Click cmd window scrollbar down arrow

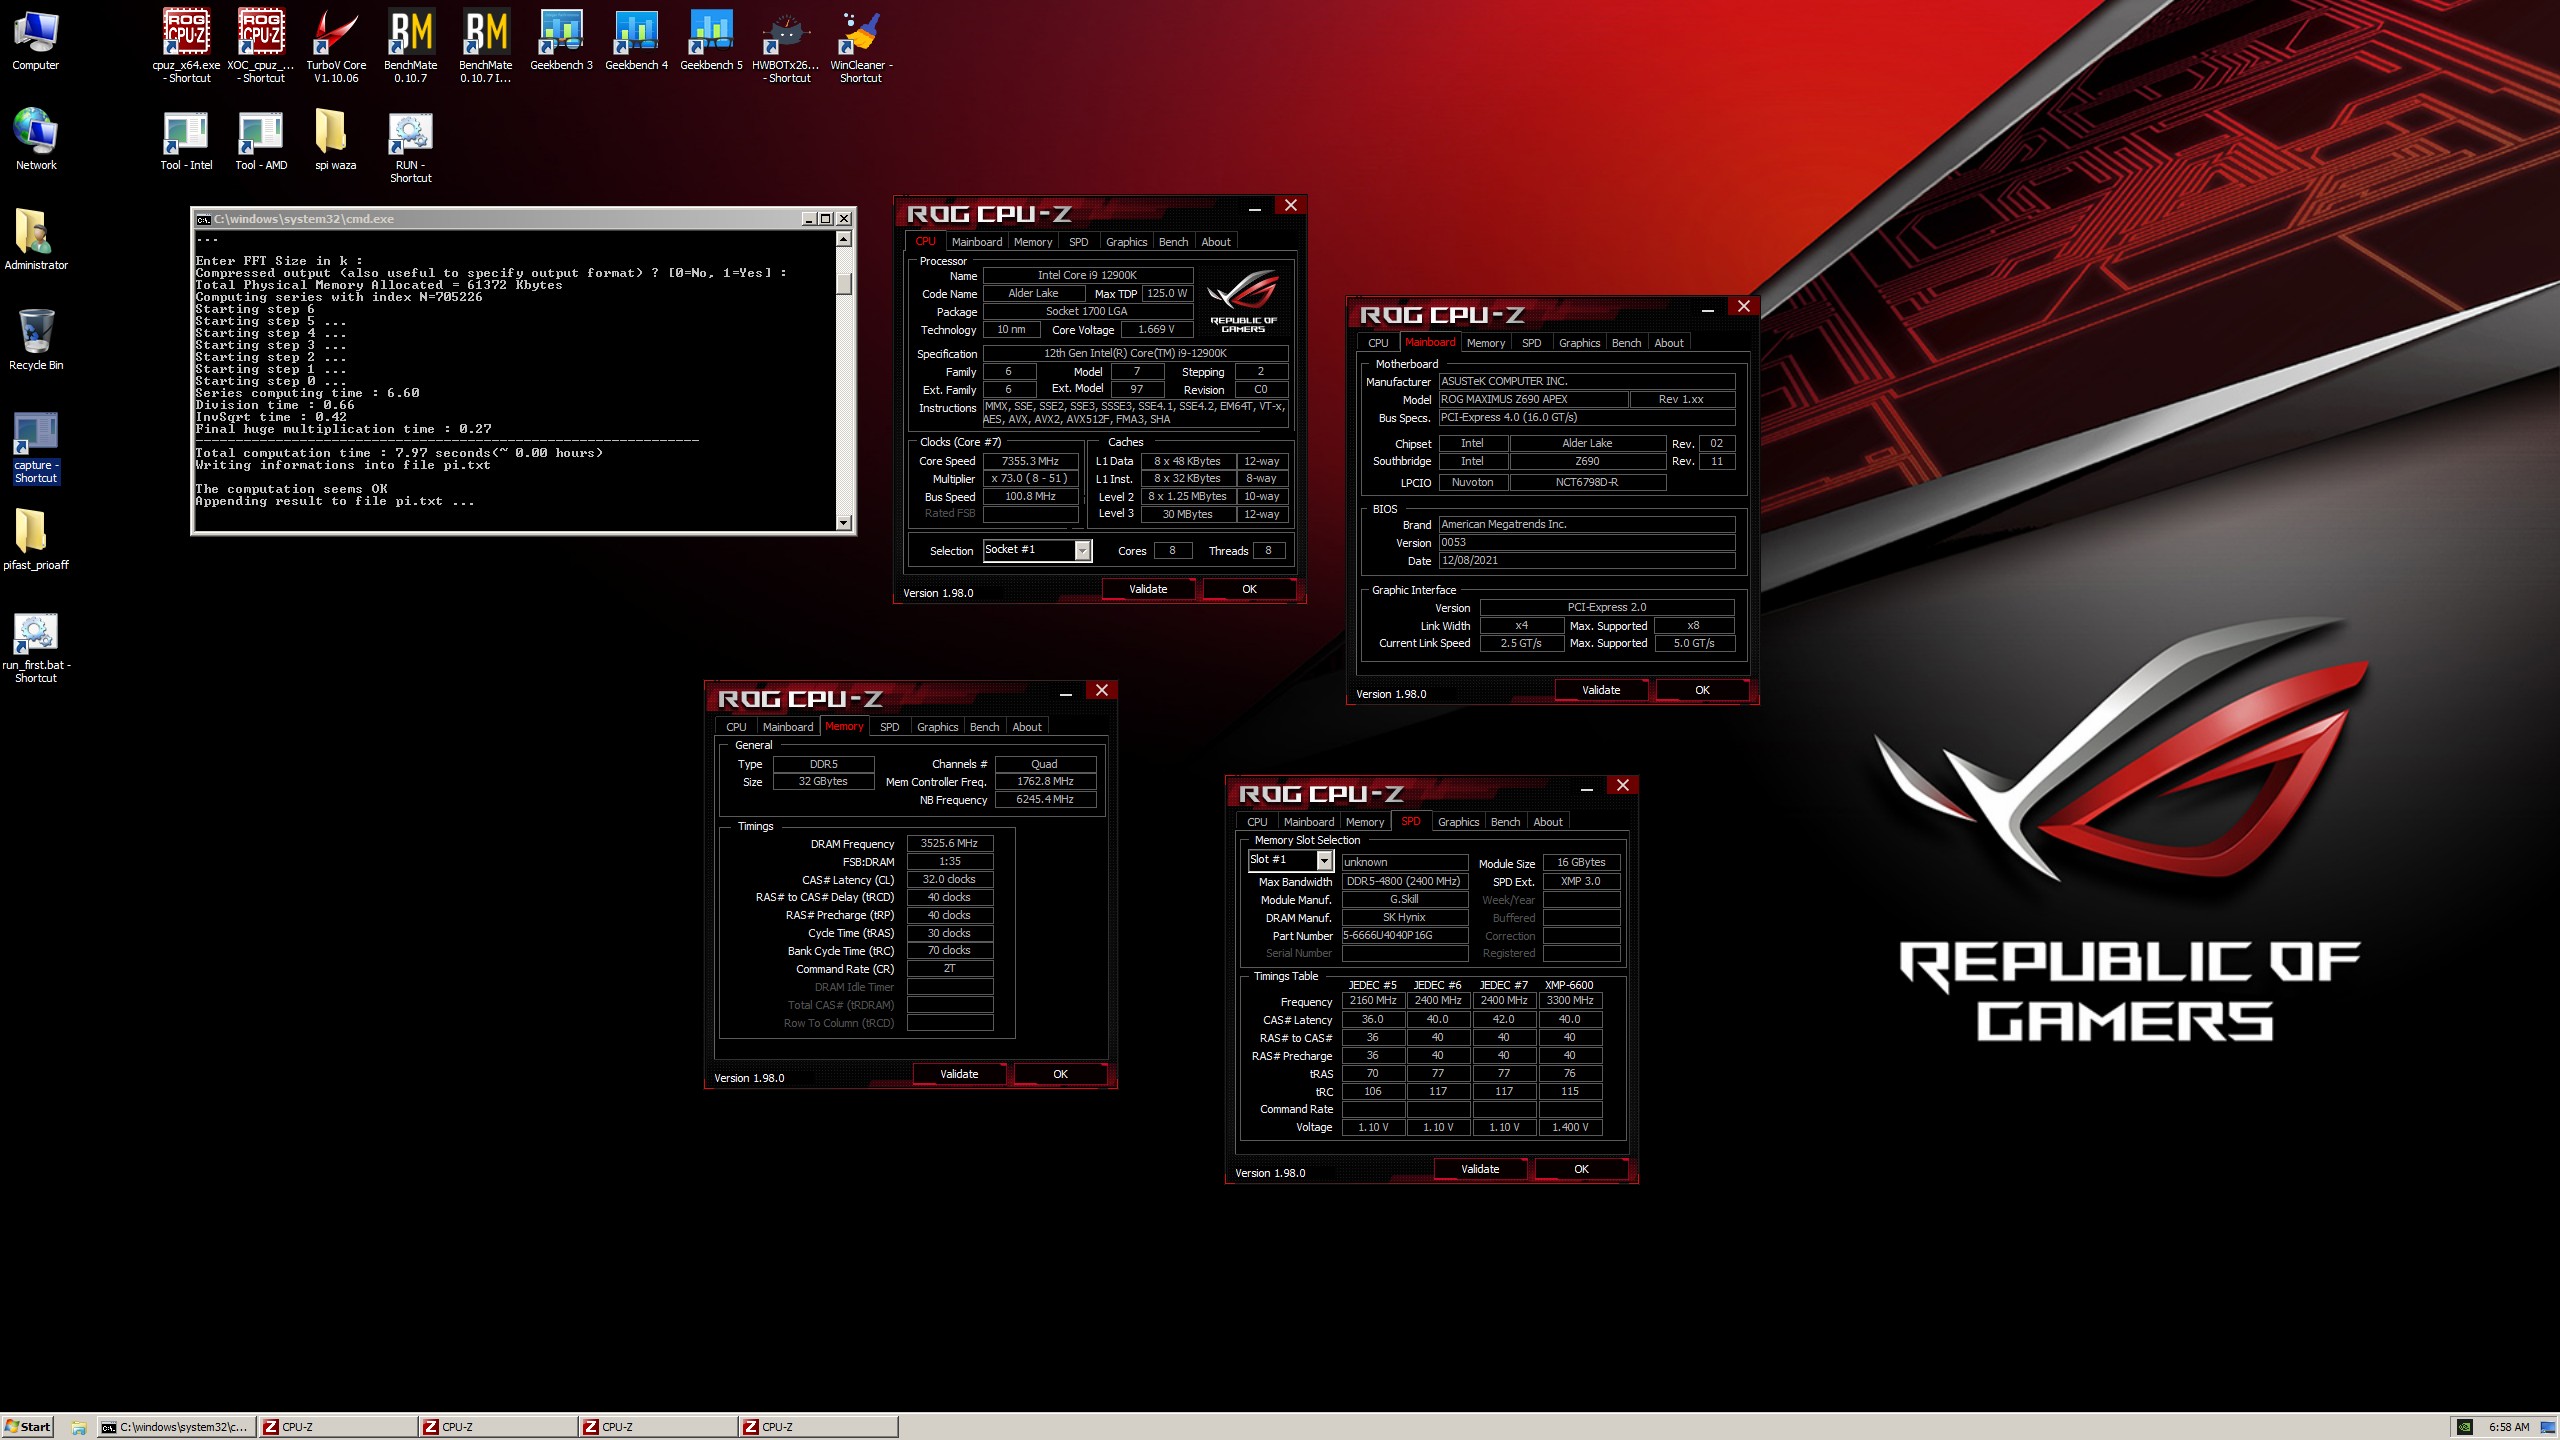[843, 522]
